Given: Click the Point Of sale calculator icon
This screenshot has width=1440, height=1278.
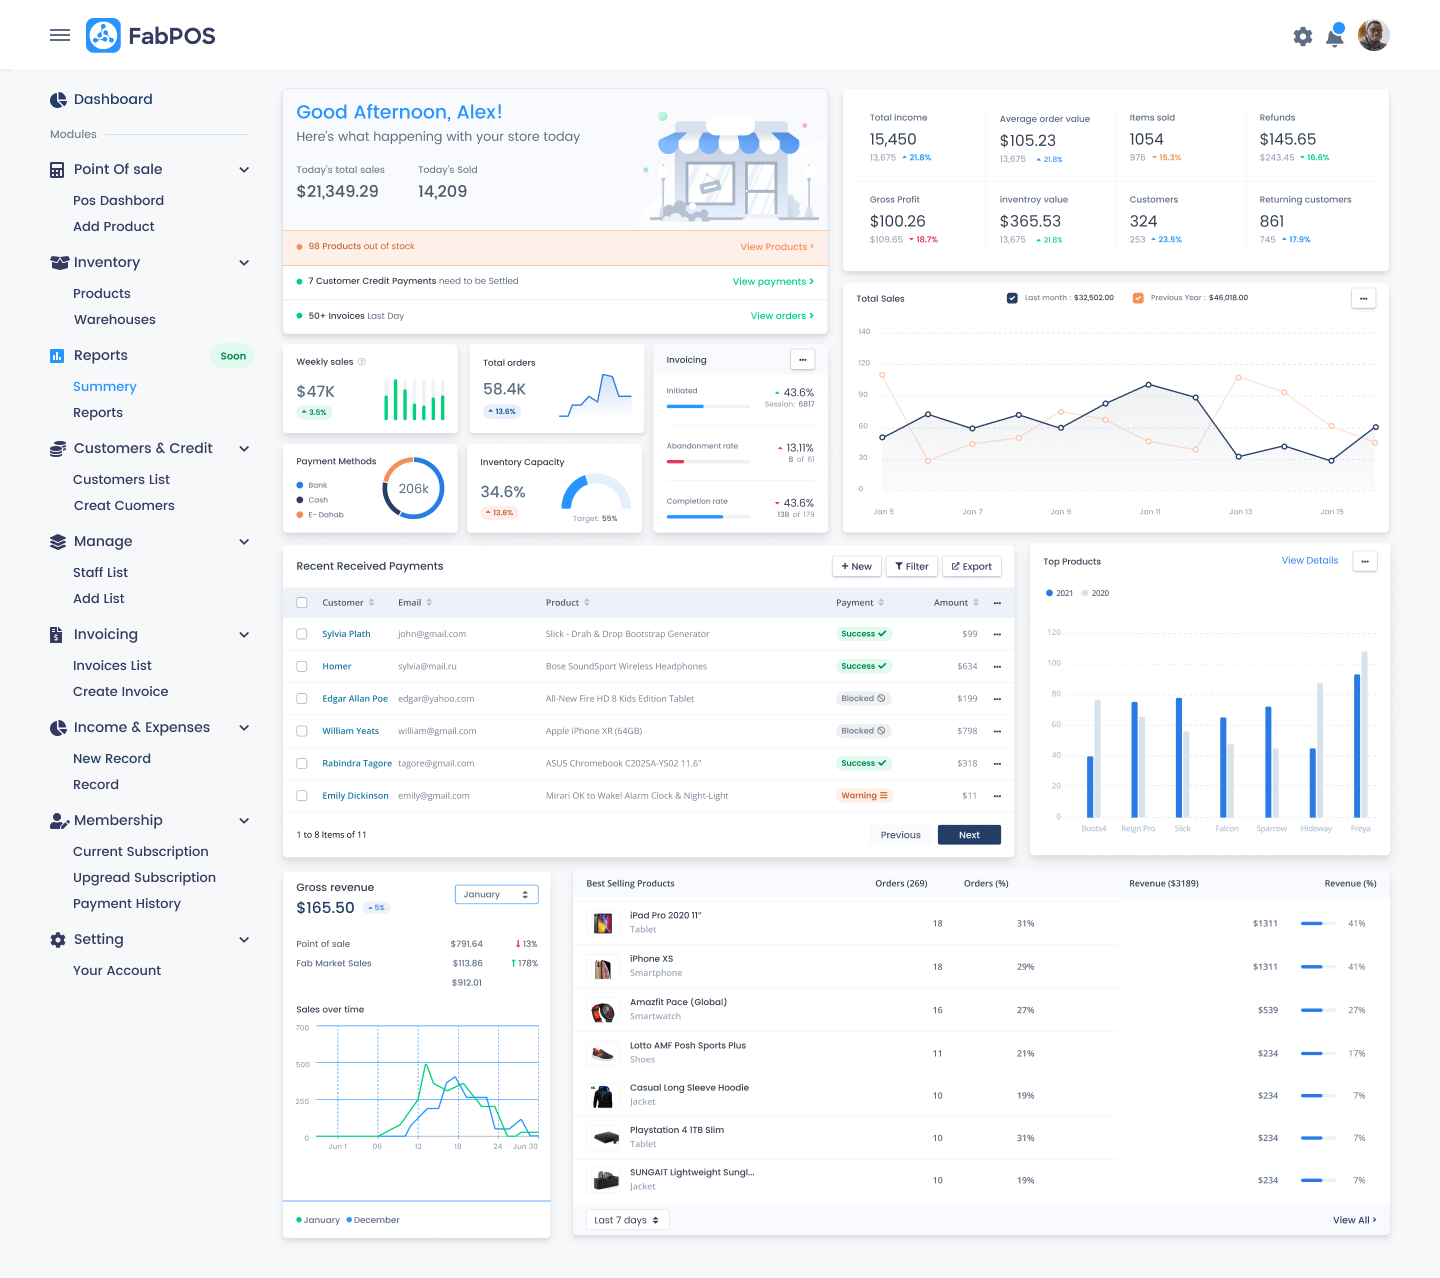Looking at the screenshot, I should coord(57,170).
